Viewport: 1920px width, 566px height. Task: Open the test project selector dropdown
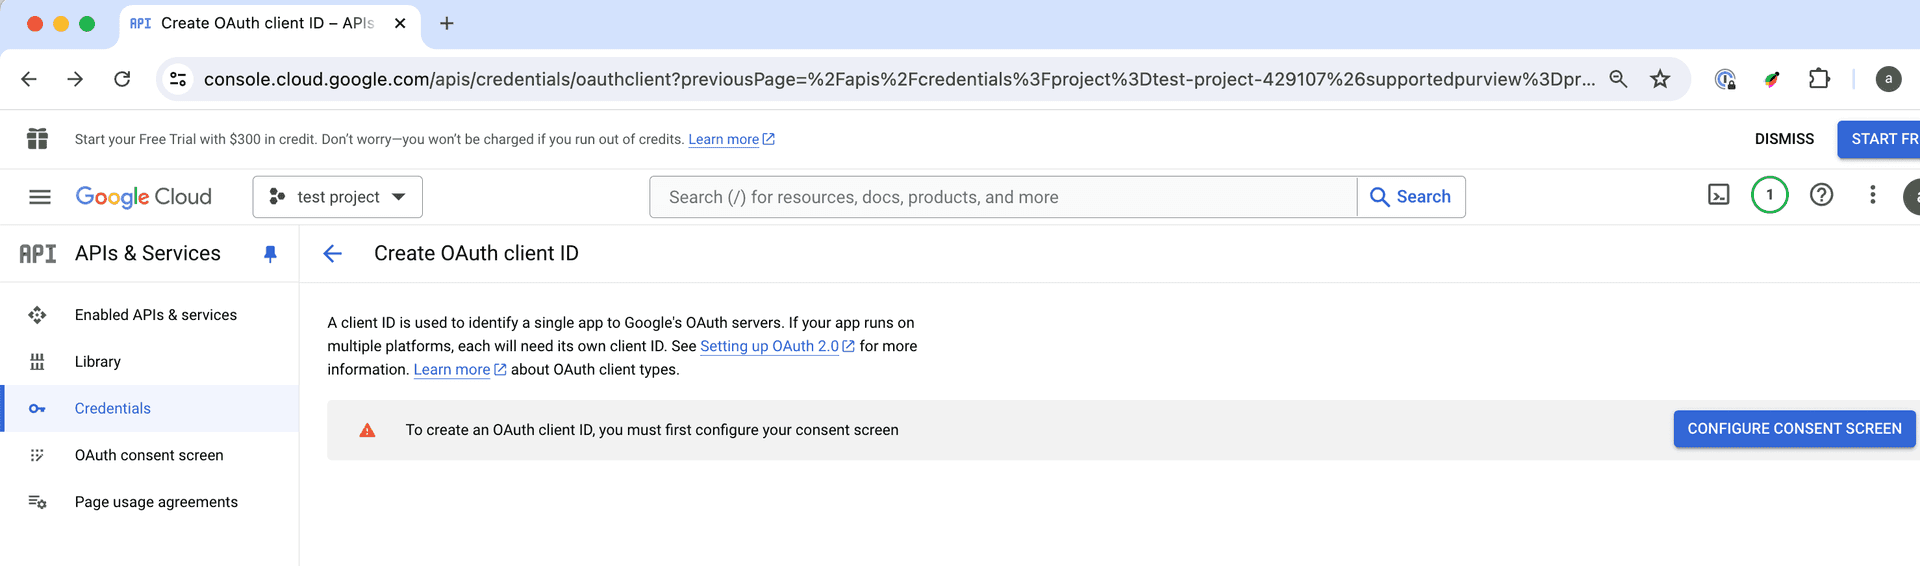pos(338,197)
